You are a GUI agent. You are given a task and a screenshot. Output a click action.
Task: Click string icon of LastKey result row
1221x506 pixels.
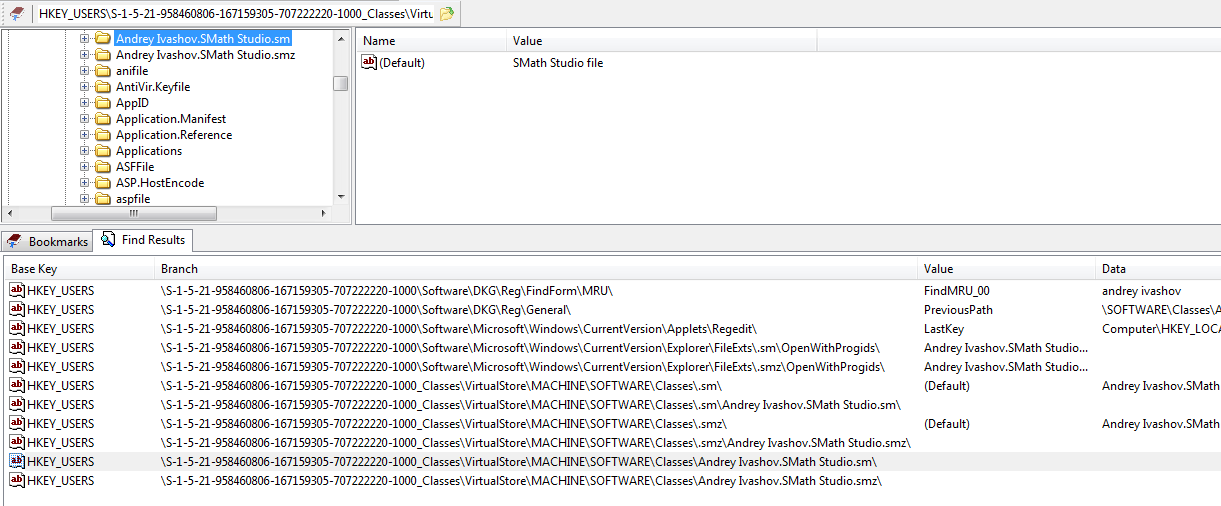click(x=16, y=329)
